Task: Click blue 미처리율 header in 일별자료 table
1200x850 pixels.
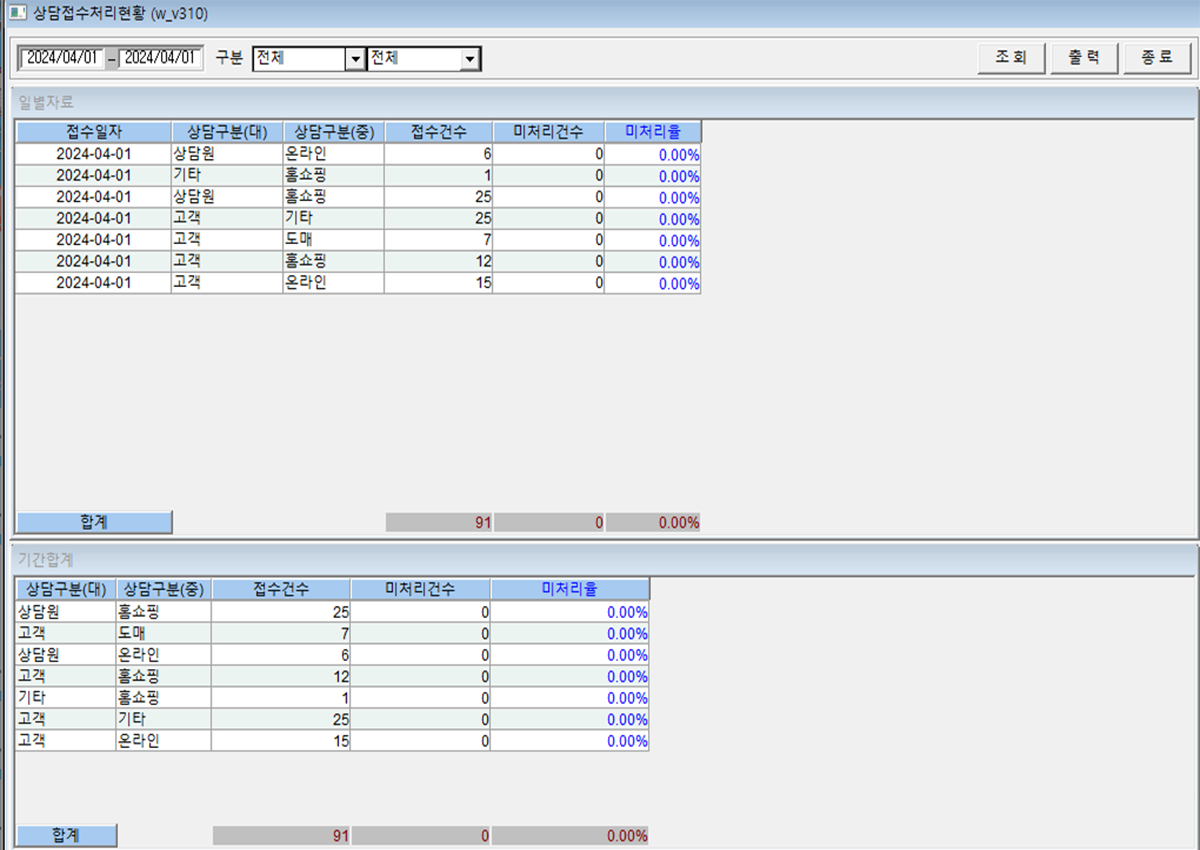Action: click(653, 132)
